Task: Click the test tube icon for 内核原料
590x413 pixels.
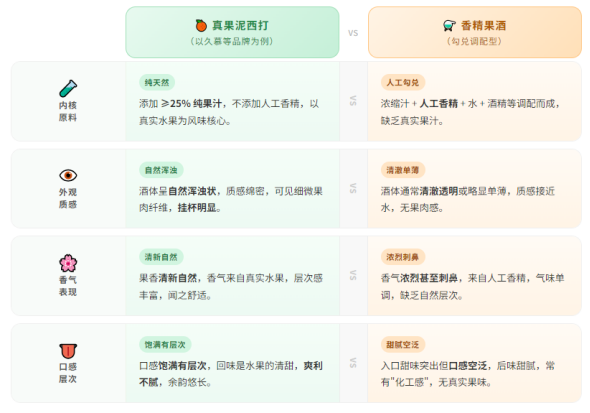Action: tap(68, 89)
